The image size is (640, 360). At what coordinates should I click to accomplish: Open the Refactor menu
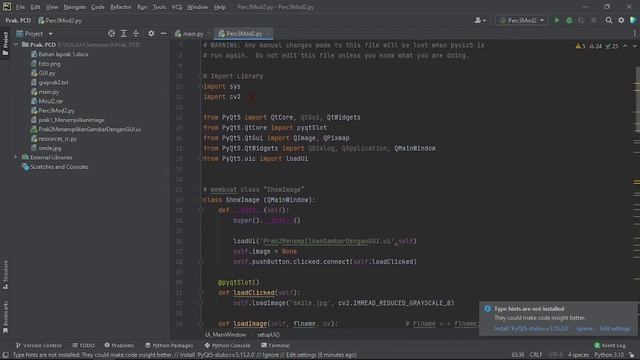pyautogui.click(x=121, y=7)
